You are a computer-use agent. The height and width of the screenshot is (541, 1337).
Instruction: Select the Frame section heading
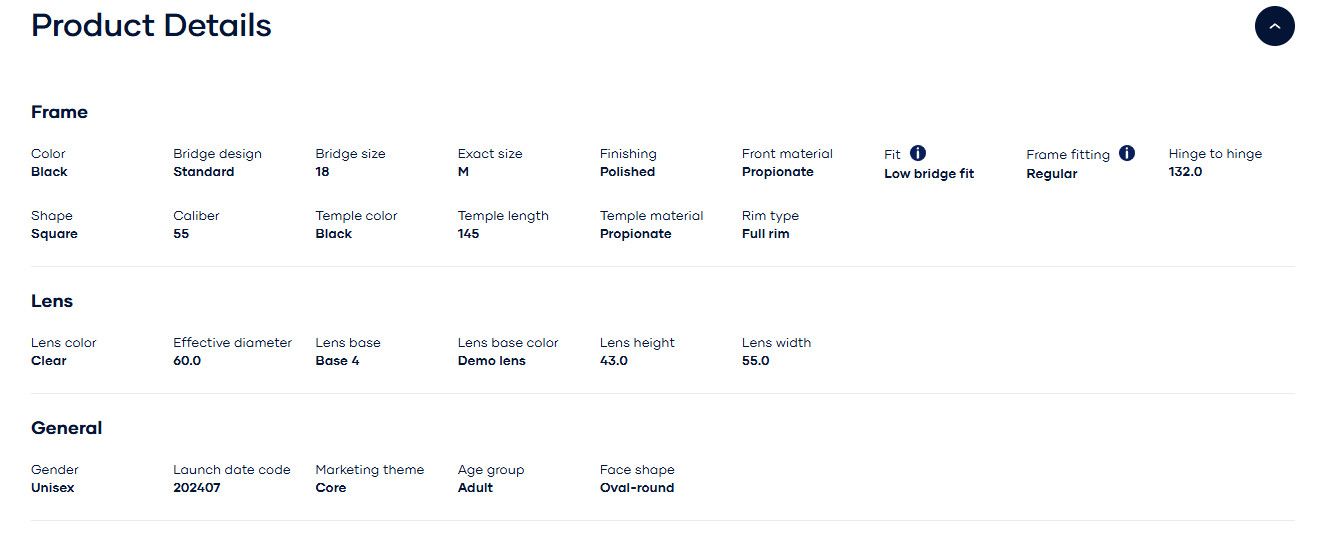(x=59, y=112)
